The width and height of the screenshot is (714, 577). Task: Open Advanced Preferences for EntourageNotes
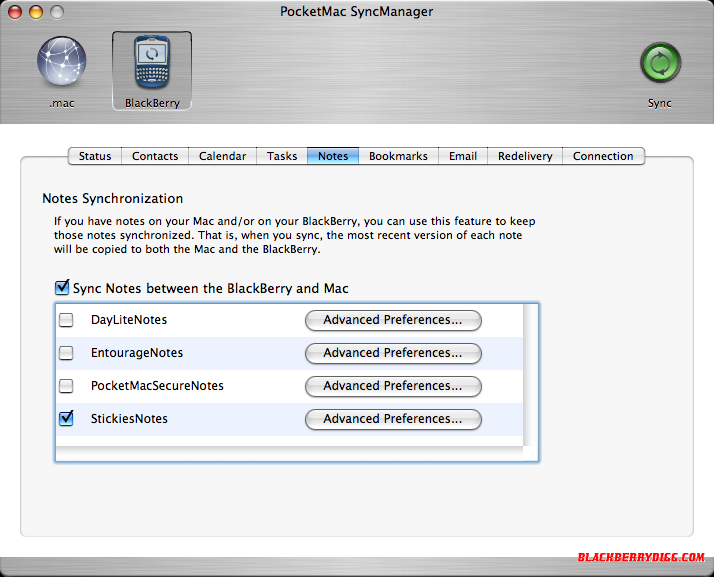click(393, 353)
